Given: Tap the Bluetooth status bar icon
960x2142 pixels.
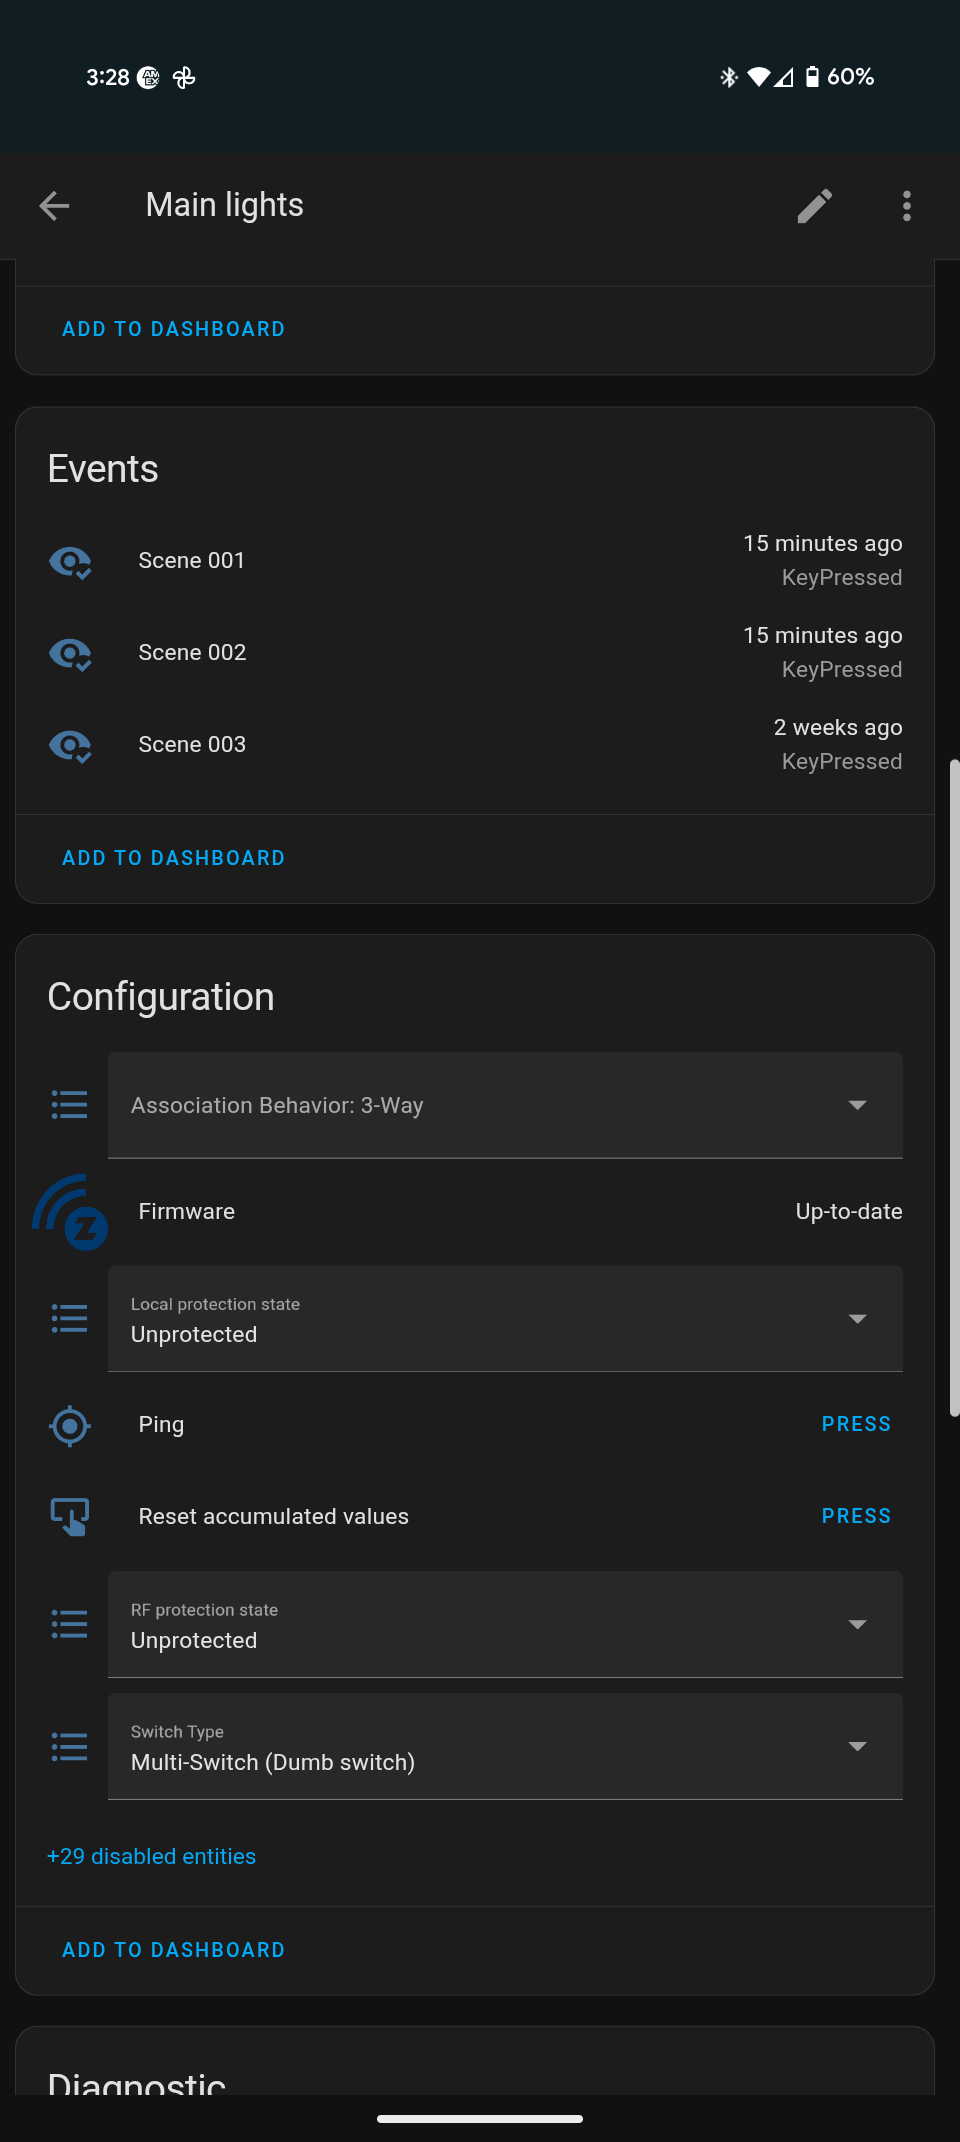Looking at the screenshot, I should (729, 77).
